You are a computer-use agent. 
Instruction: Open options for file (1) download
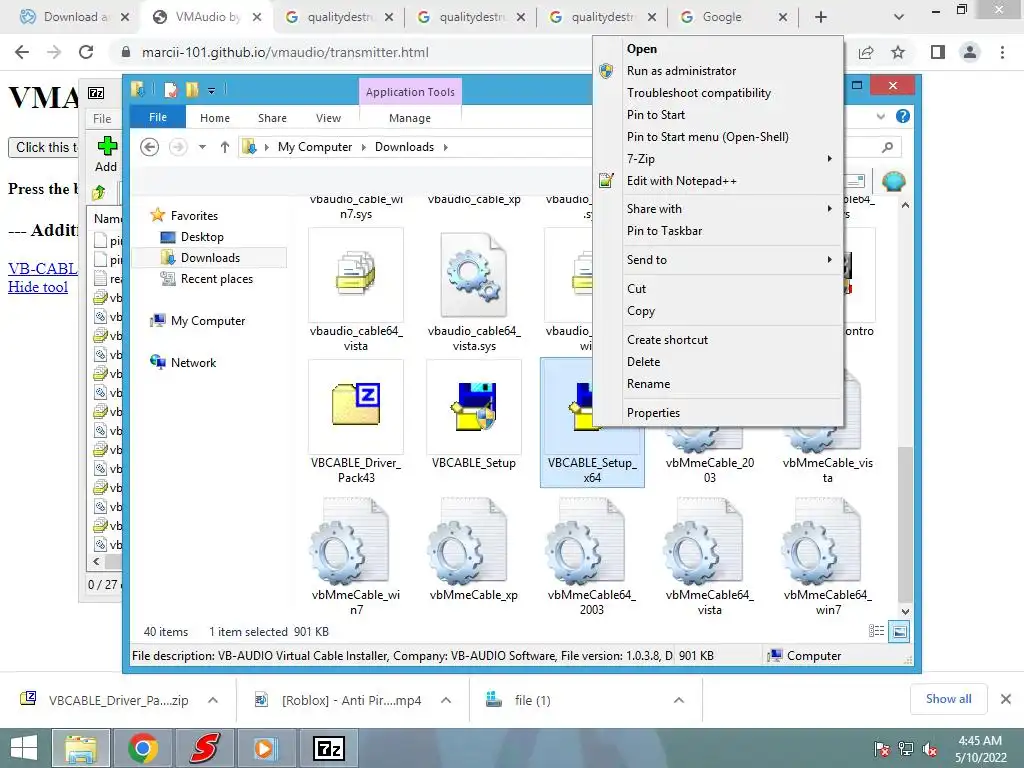pos(679,700)
